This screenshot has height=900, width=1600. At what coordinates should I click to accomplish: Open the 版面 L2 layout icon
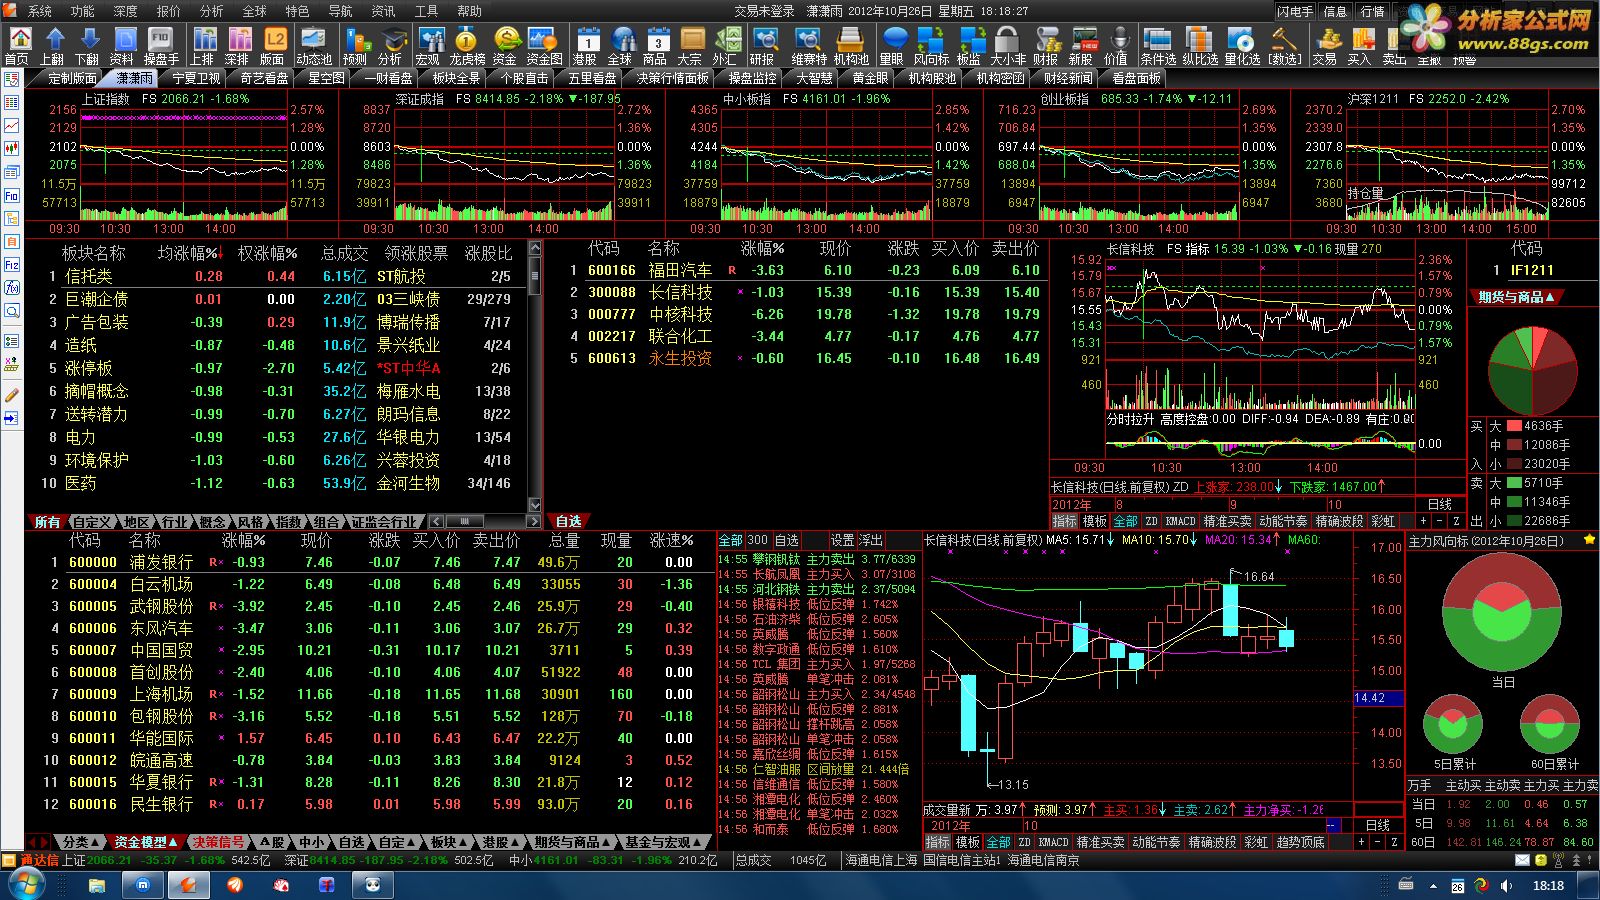(273, 45)
